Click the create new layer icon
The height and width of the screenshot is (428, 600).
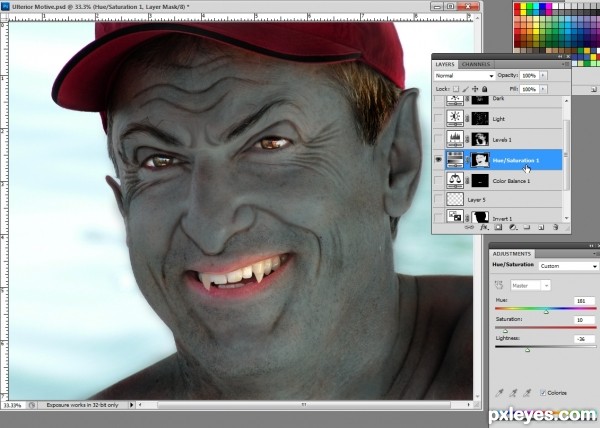click(x=541, y=227)
